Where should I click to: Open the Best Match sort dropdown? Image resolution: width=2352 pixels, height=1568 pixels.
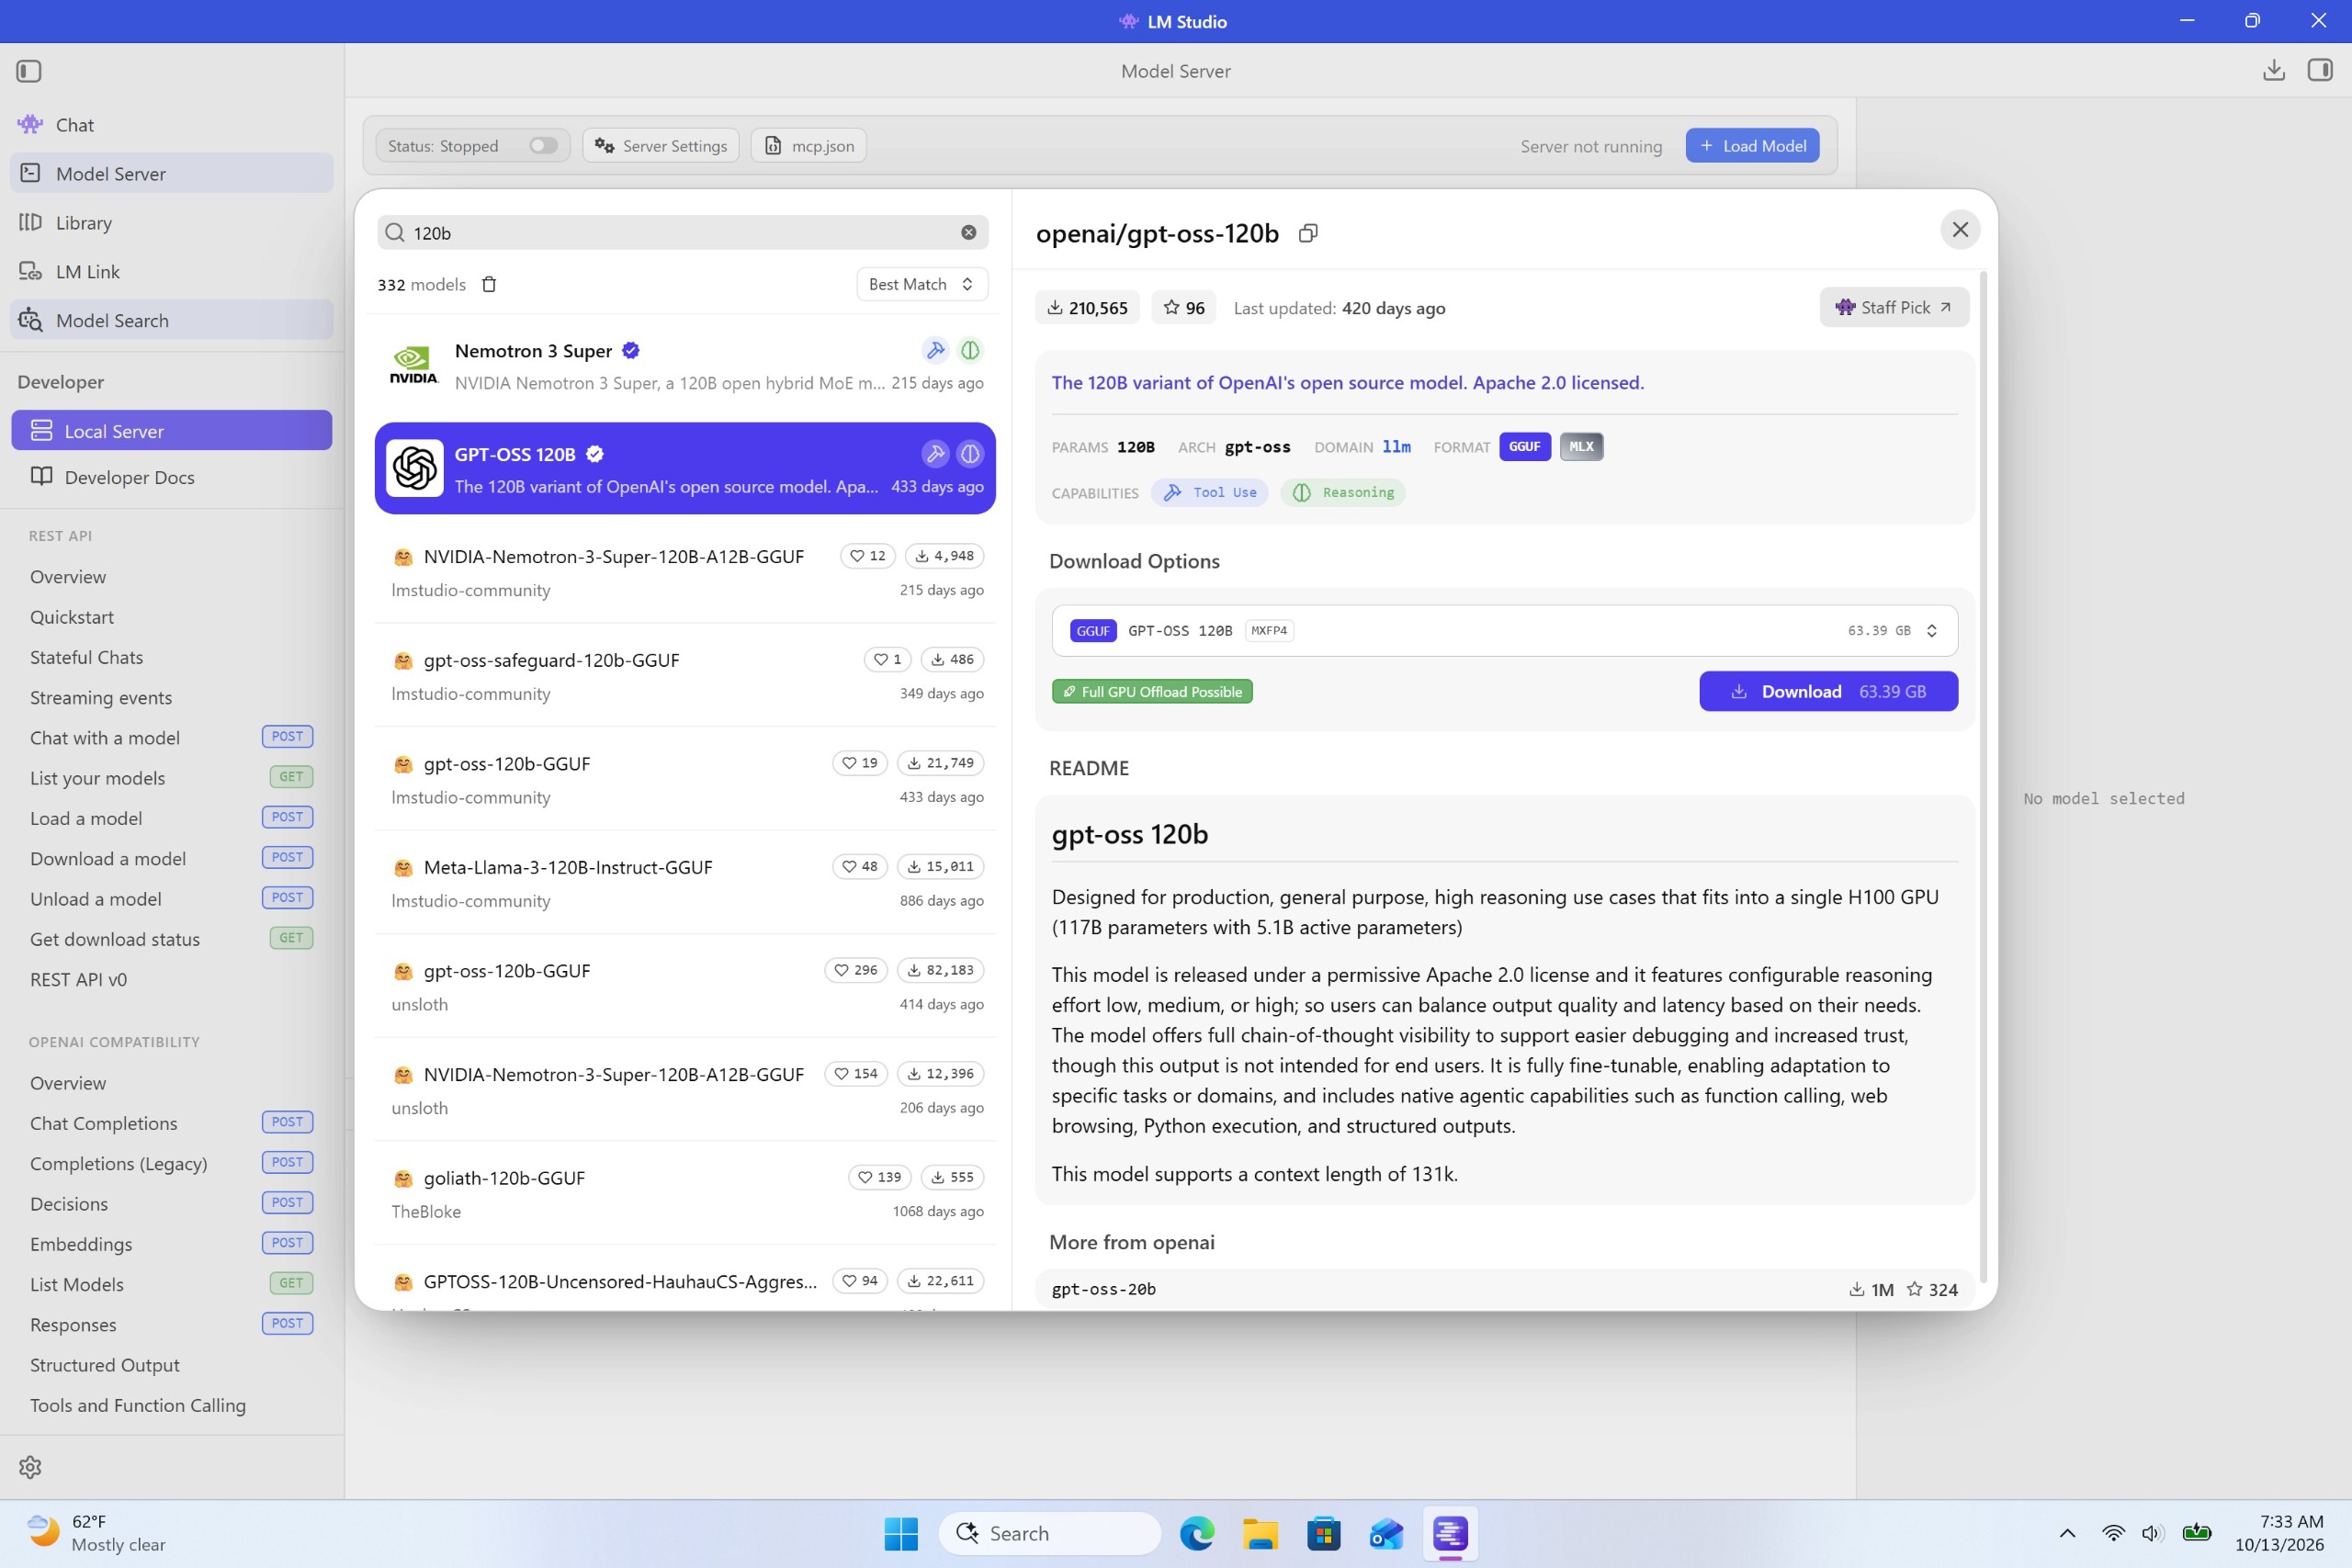921,284
